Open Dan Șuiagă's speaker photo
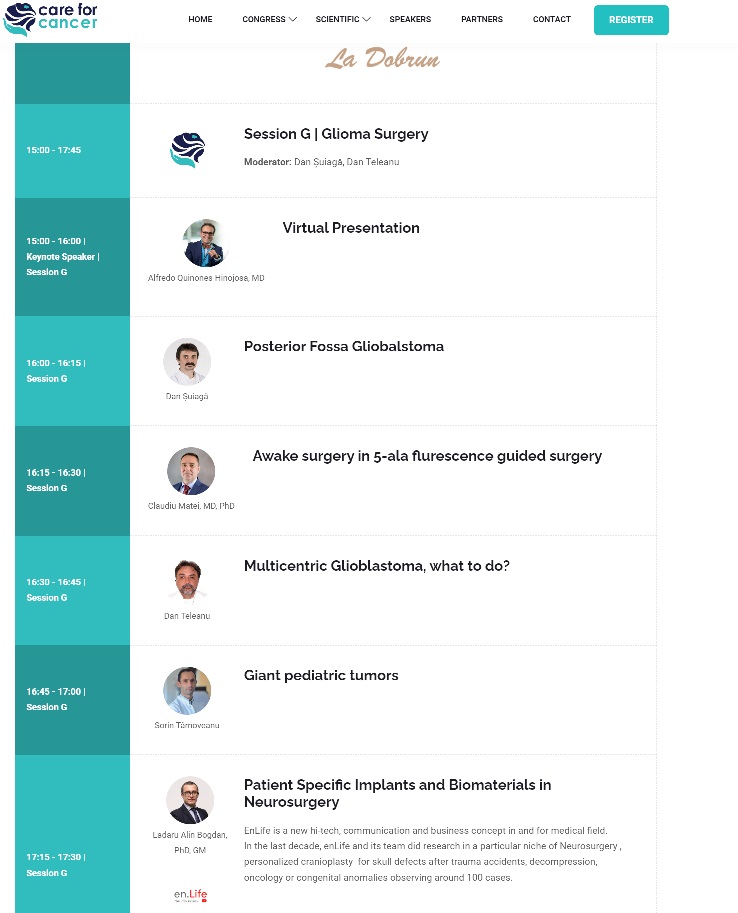This screenshot has width=738, height=913. (x=187, y=362)
